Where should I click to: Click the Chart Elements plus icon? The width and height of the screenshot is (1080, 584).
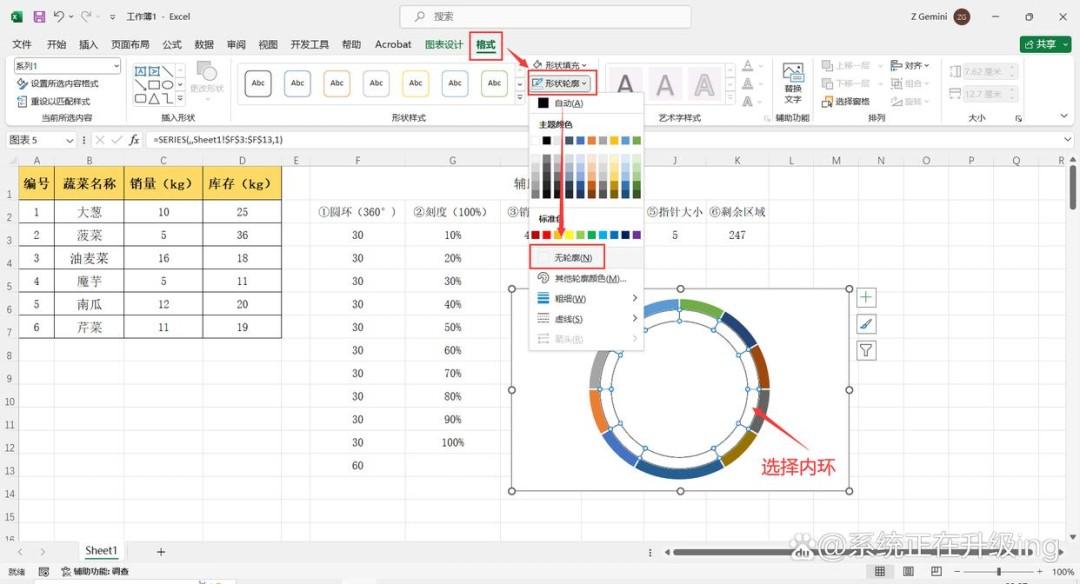tap(866, 298)
